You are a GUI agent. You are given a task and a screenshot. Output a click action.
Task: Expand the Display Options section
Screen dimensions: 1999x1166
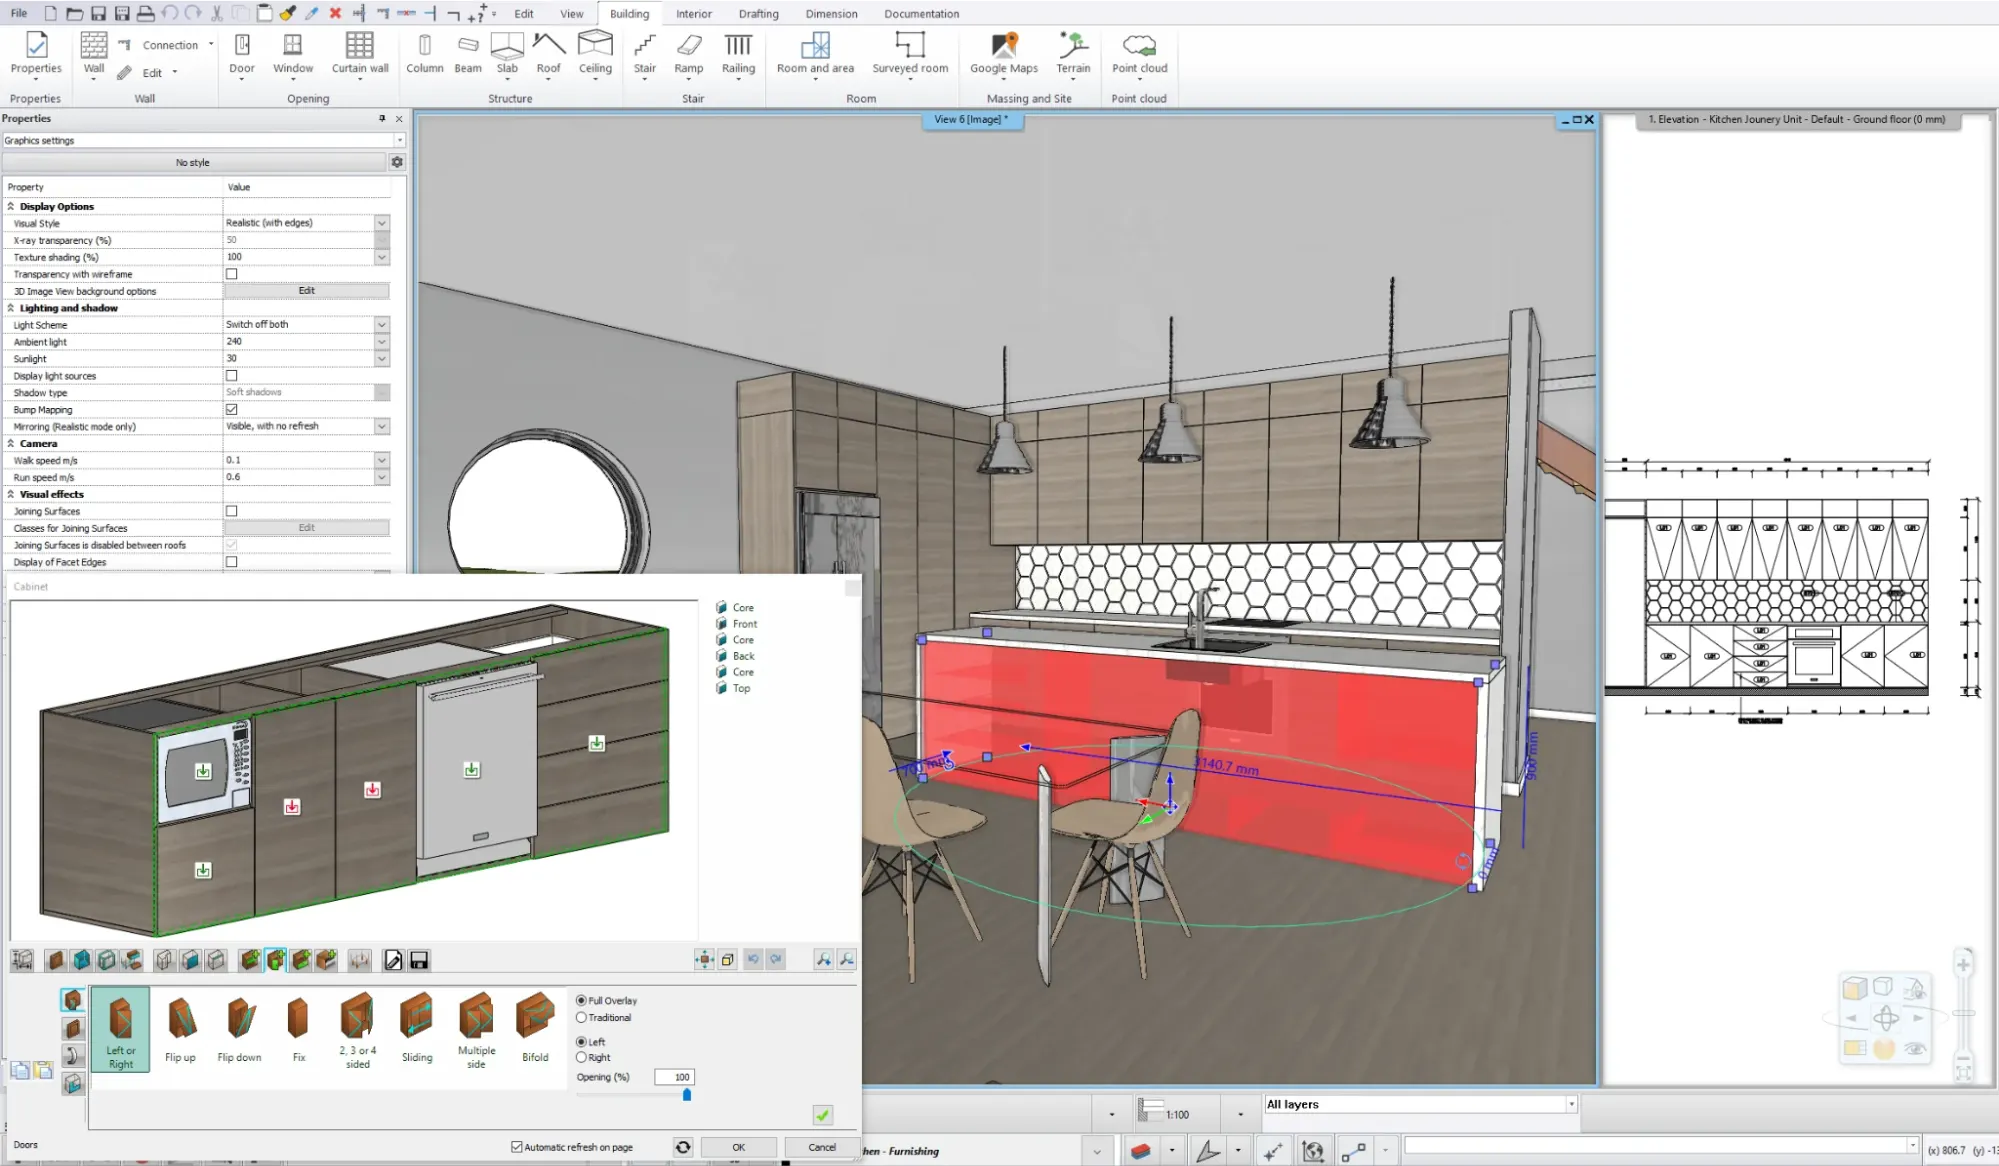click(x=8, y=205)
